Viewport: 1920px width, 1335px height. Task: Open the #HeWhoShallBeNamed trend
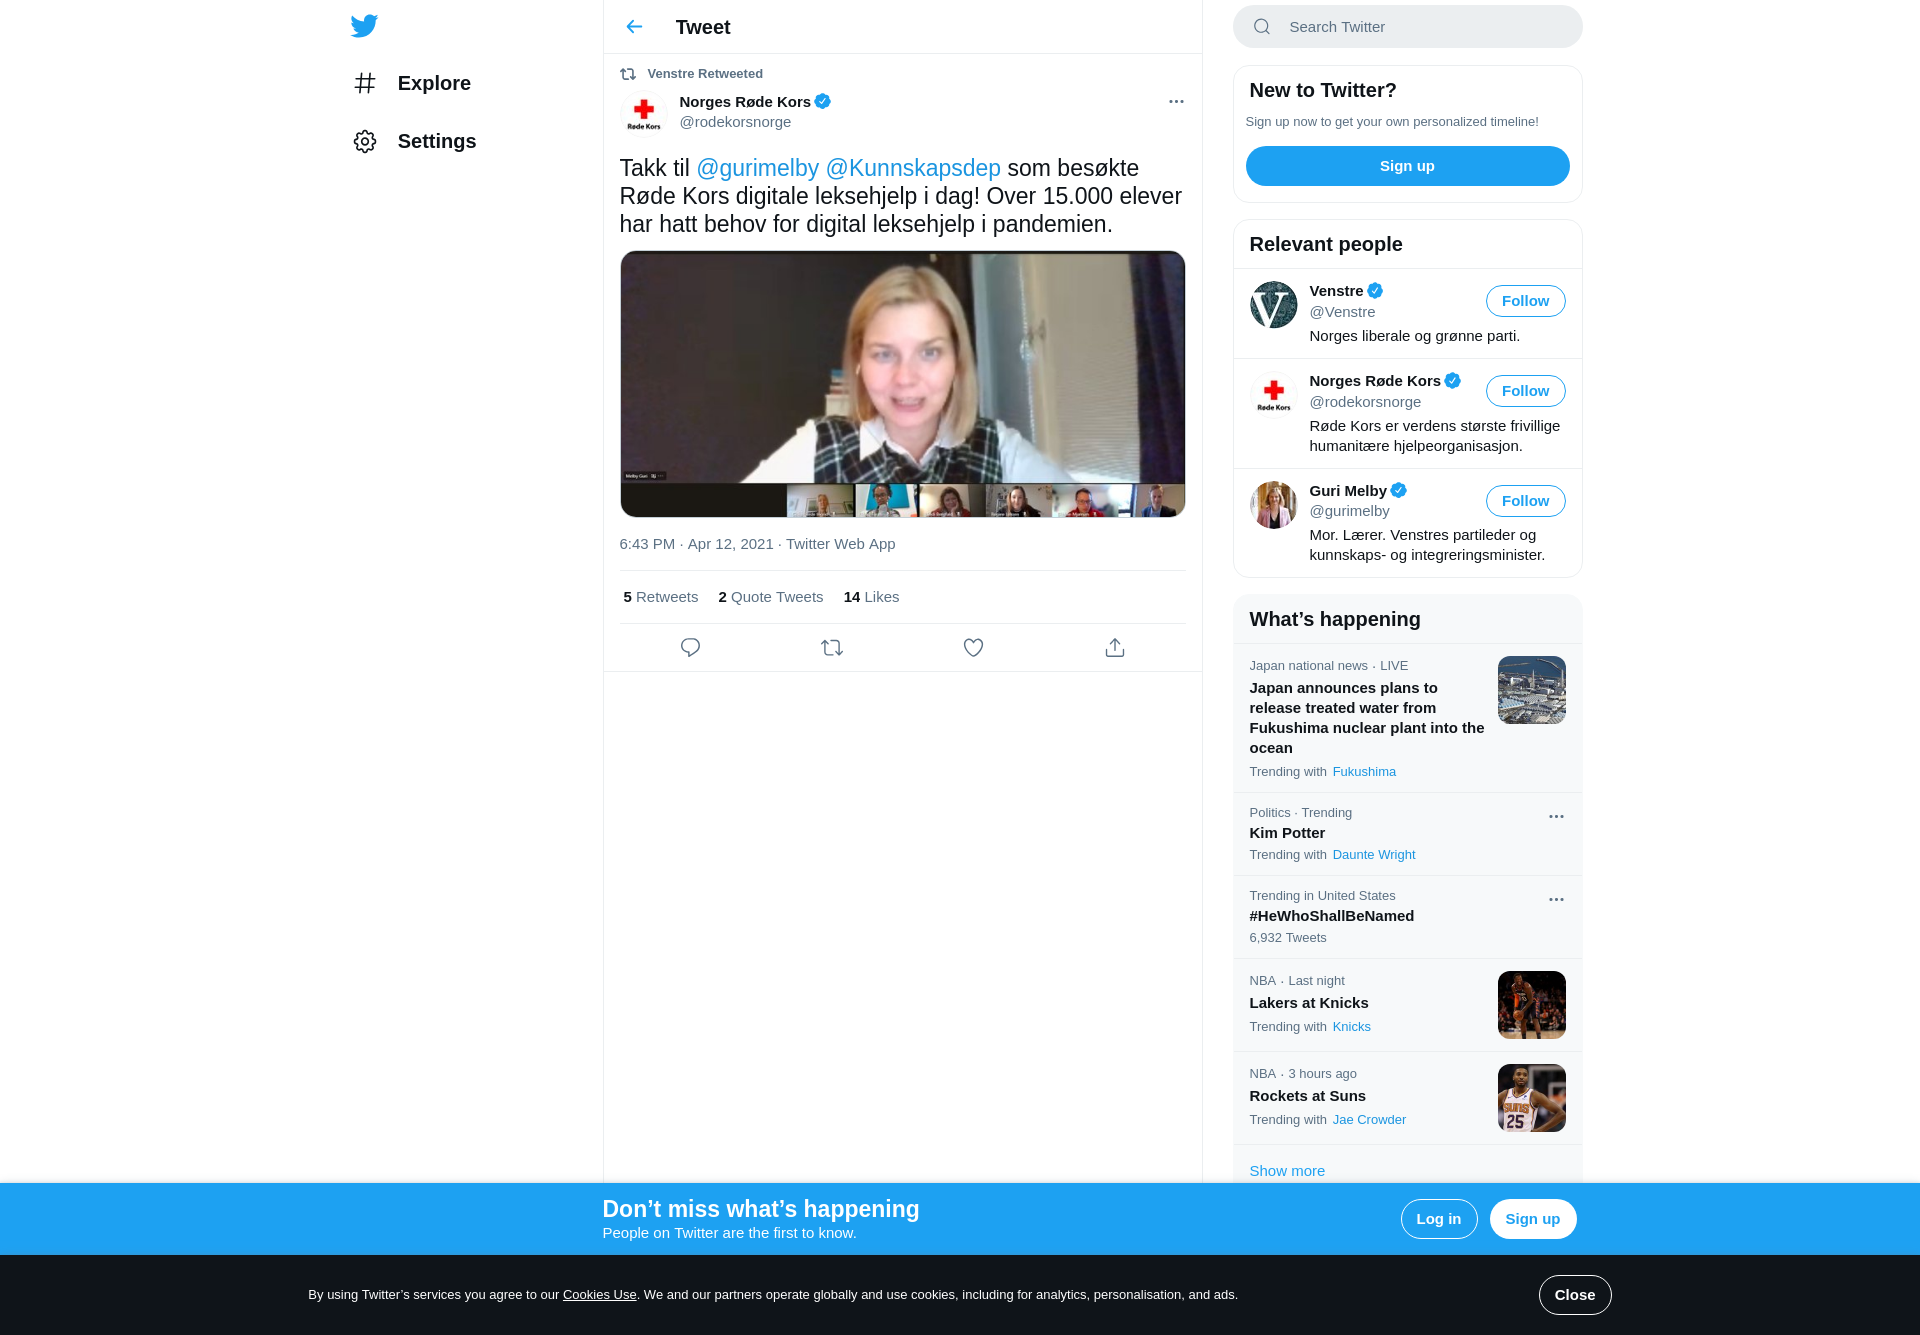click(1331, 916)
